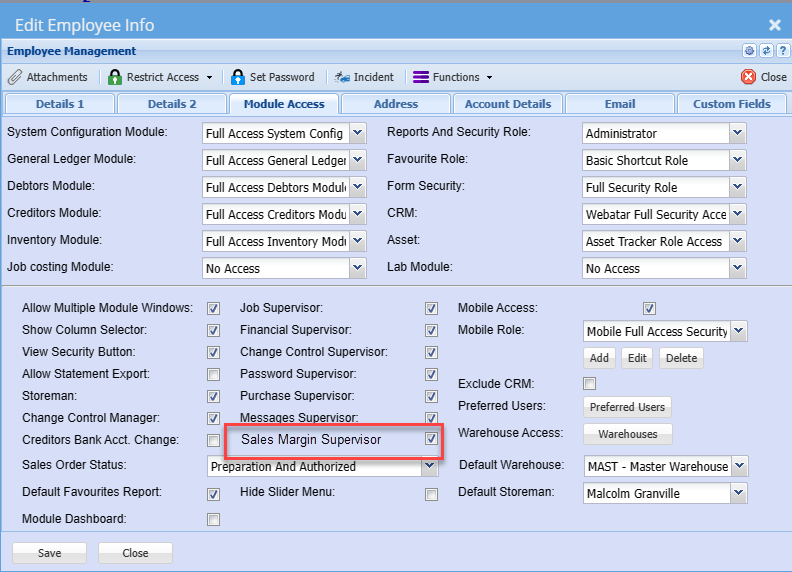The image size is (792, 572).
Task: Open the CRM role dropdown
Action: (x=737, y=214)
